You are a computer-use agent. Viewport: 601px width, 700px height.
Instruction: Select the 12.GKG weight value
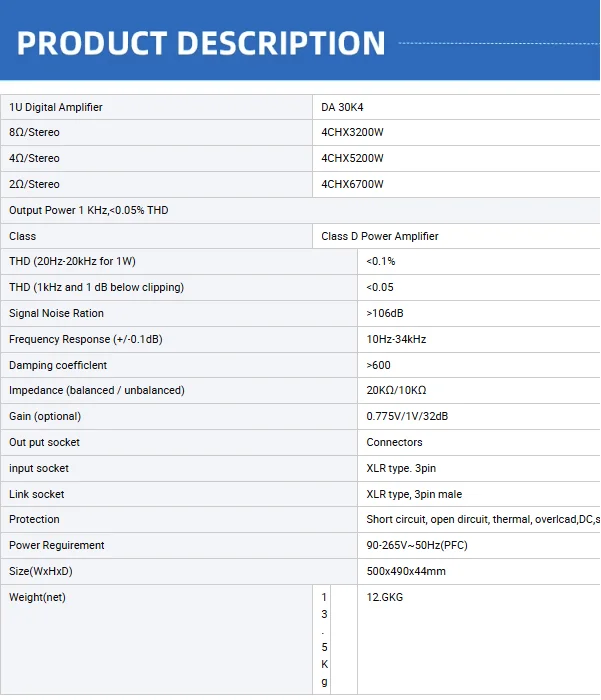pos(384,597)
